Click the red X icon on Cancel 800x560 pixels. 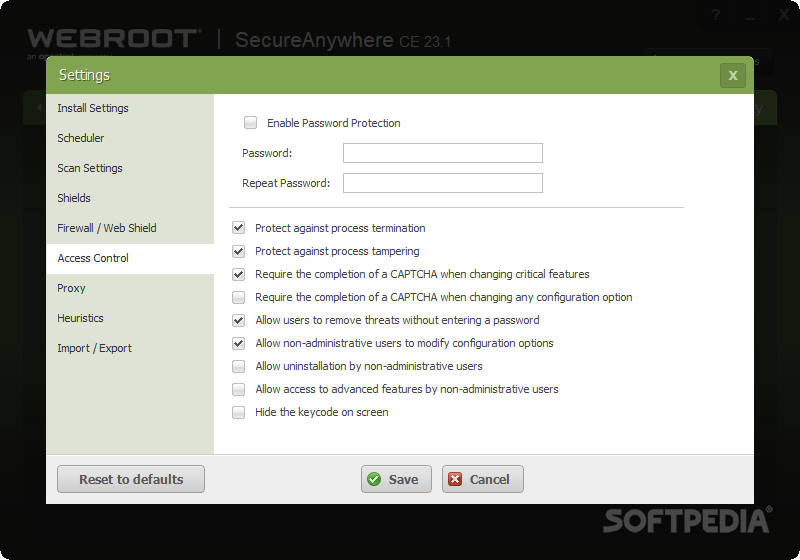(x=455, y=479)
